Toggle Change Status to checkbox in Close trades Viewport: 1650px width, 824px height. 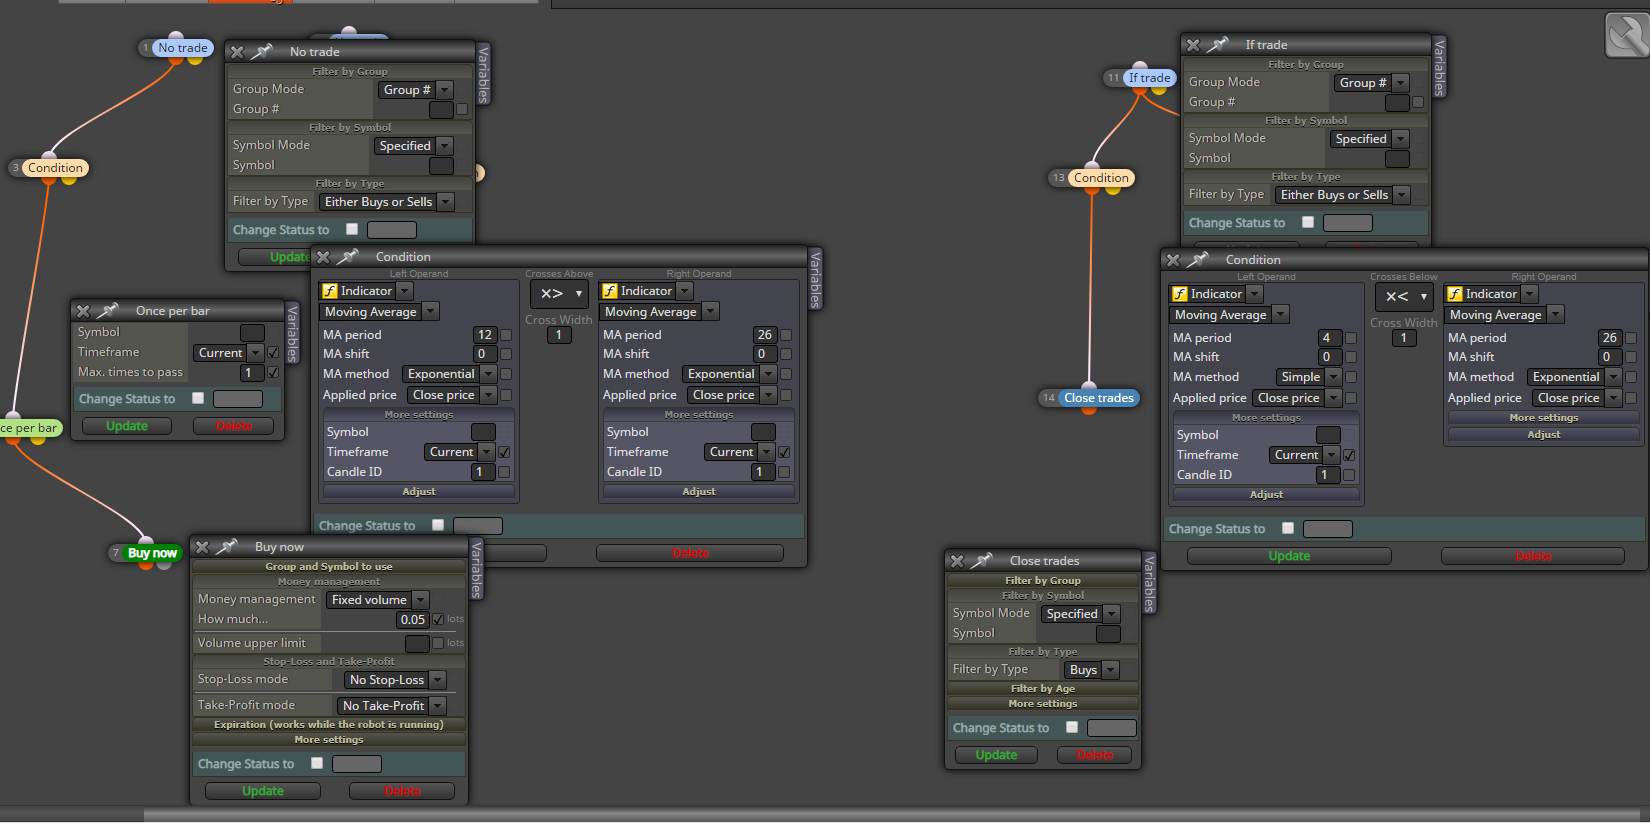pos(1072,727)
